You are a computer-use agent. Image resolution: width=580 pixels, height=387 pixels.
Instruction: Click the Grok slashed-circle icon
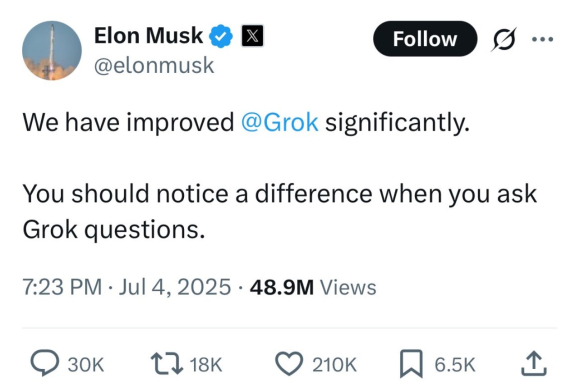point(504,39)
